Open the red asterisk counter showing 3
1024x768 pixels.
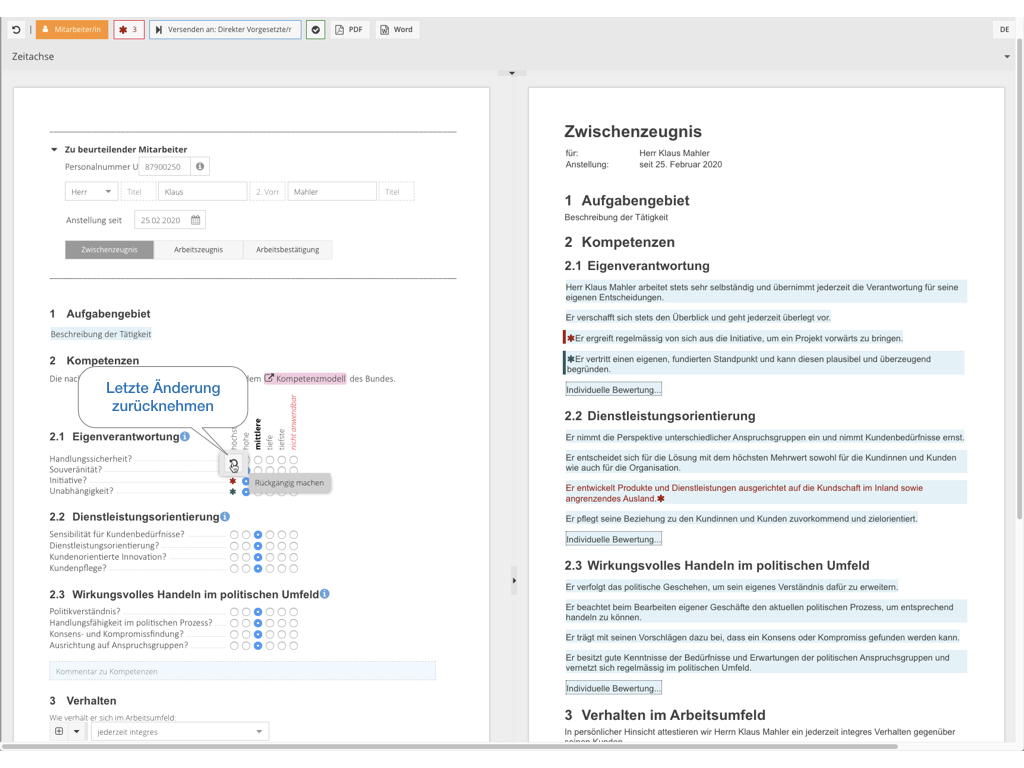(x=129, y=29)
